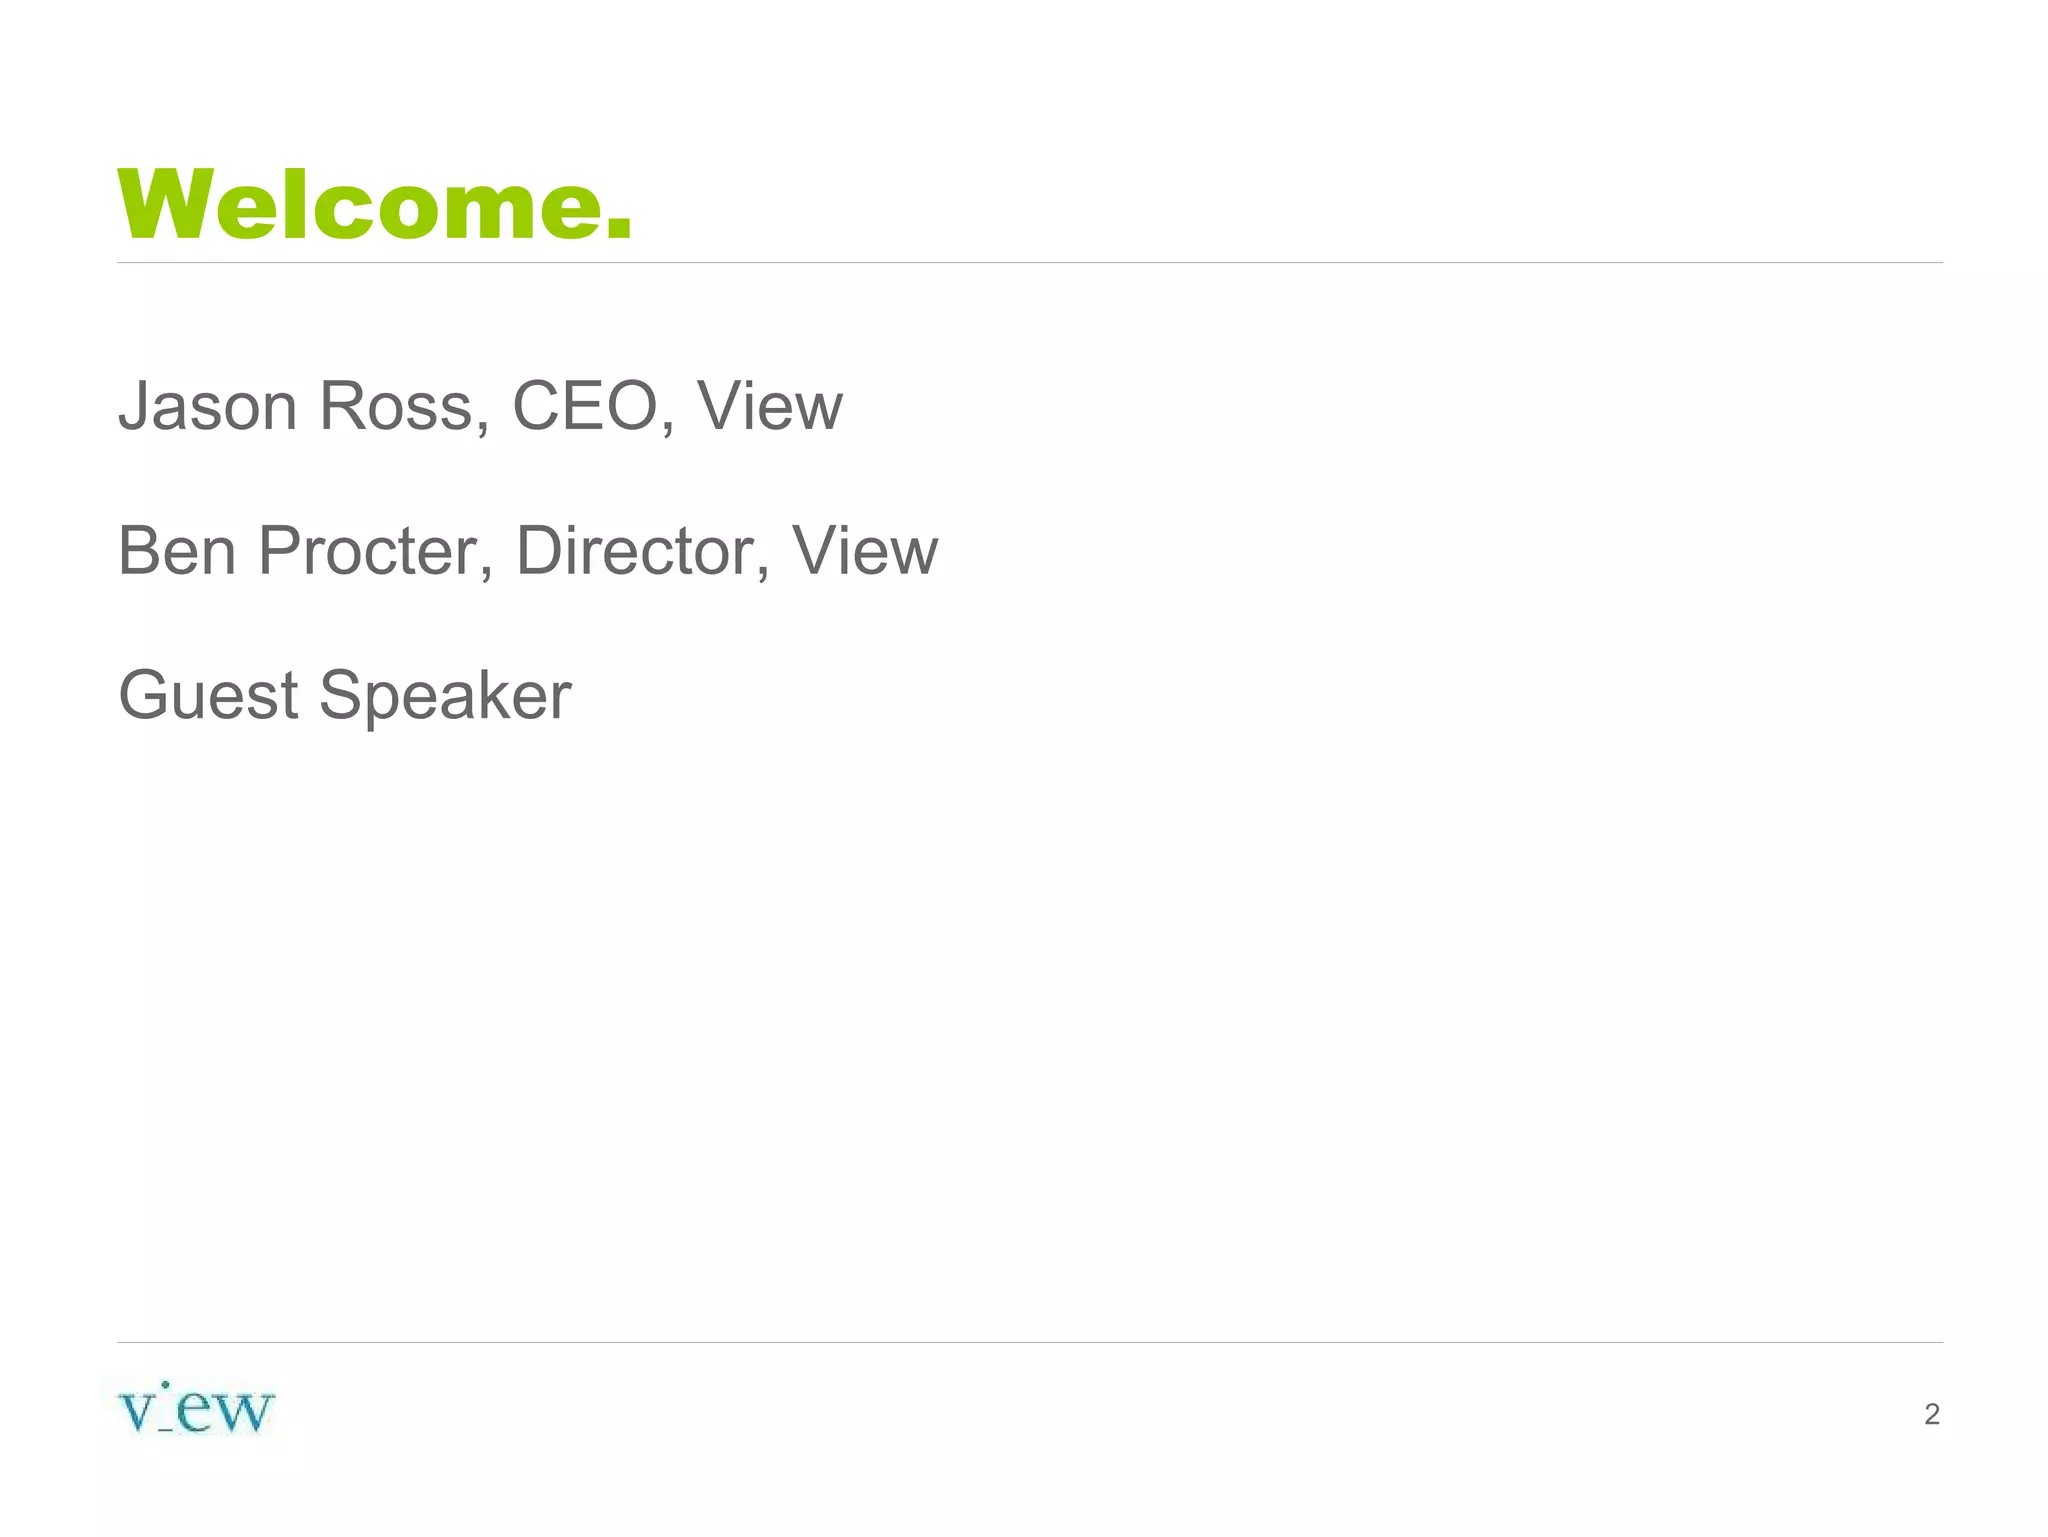The width and height of the screenshot is (2048, 1537).
Task: Click the dot above the View logo
Action: click(165, 1385)
